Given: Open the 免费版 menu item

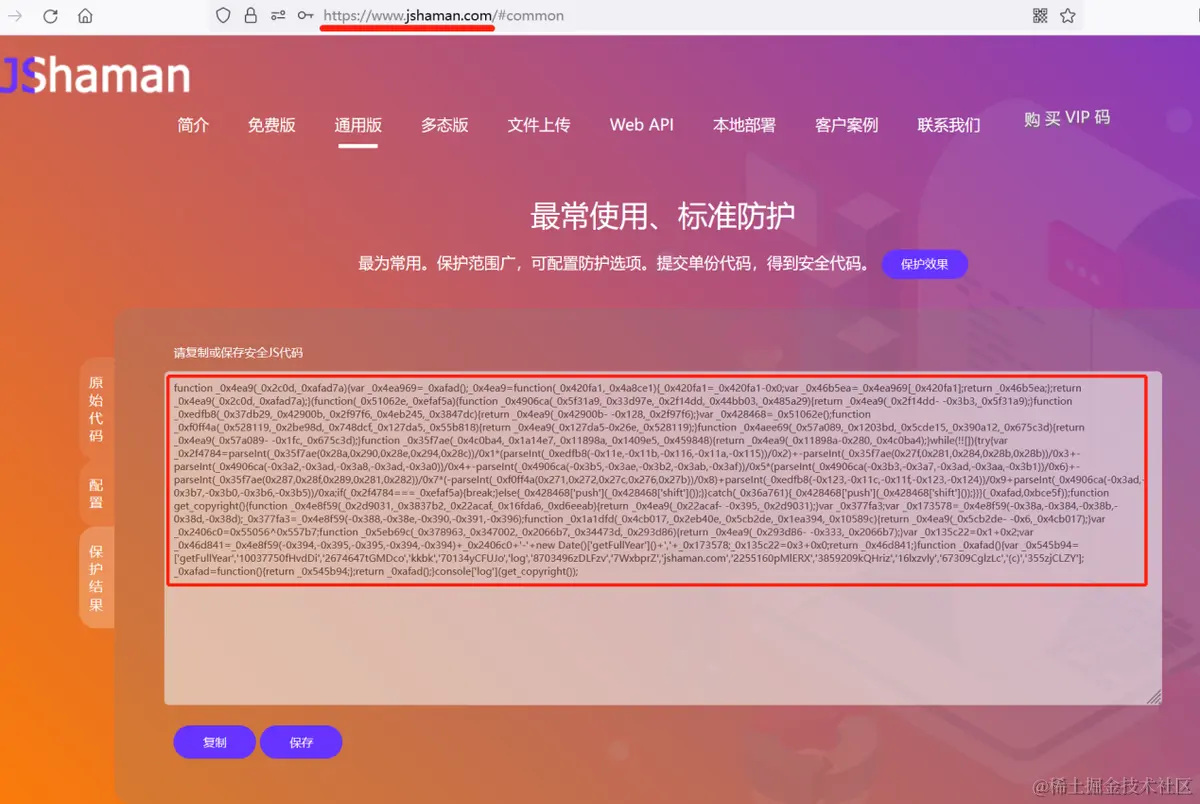Looking at the screenshot, I should [272, 125].
